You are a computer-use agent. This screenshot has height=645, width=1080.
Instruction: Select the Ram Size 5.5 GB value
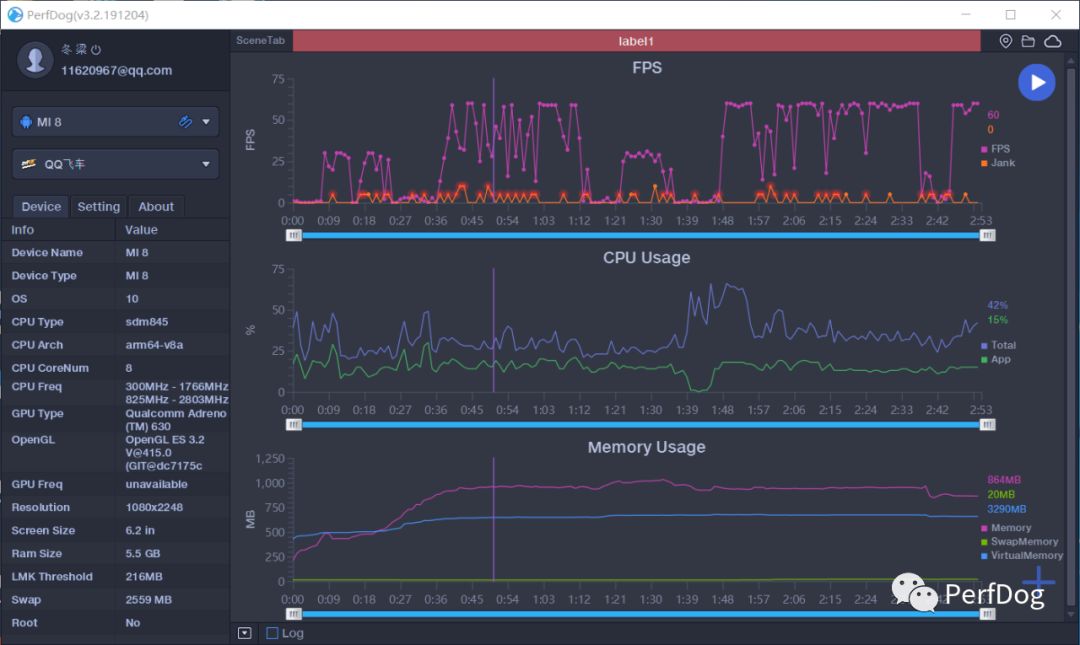(x=143, y=553)
